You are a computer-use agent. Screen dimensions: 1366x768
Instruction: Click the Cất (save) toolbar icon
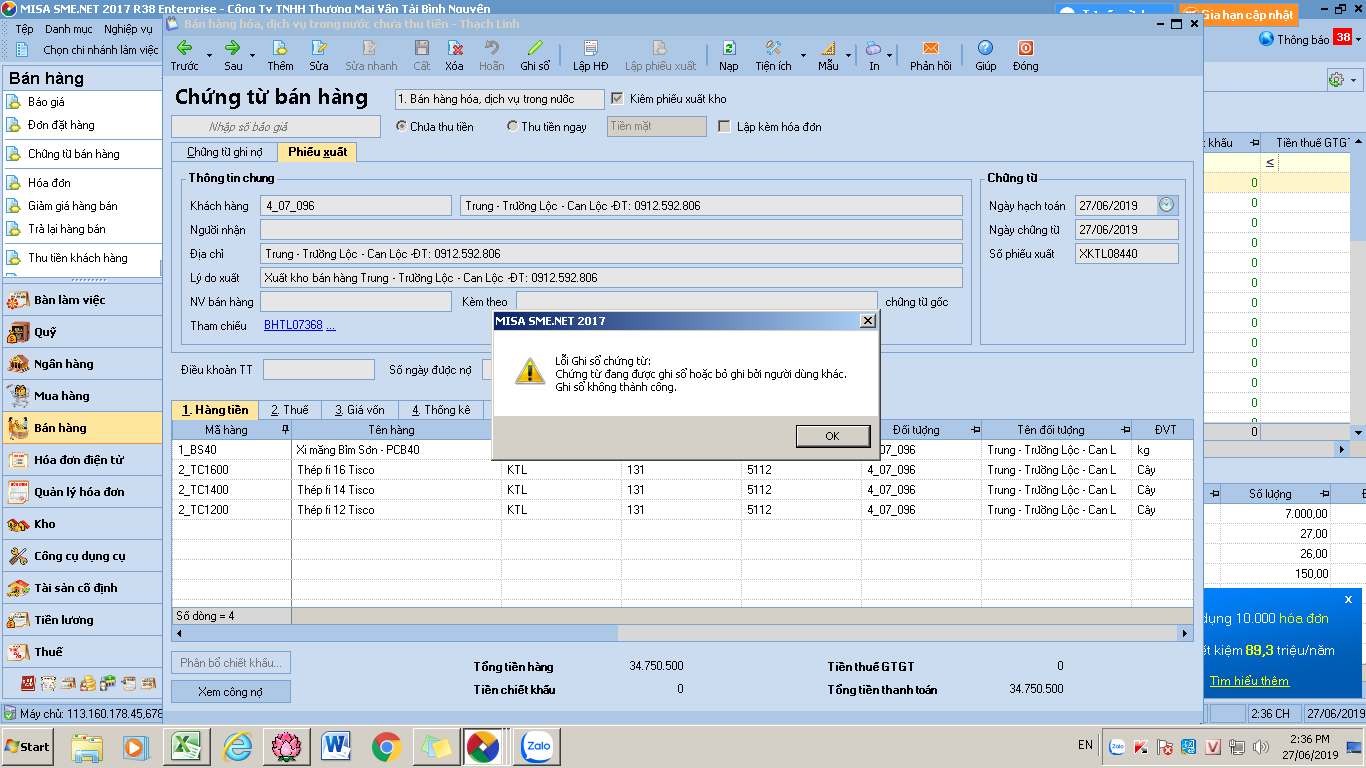click(422, 48)
